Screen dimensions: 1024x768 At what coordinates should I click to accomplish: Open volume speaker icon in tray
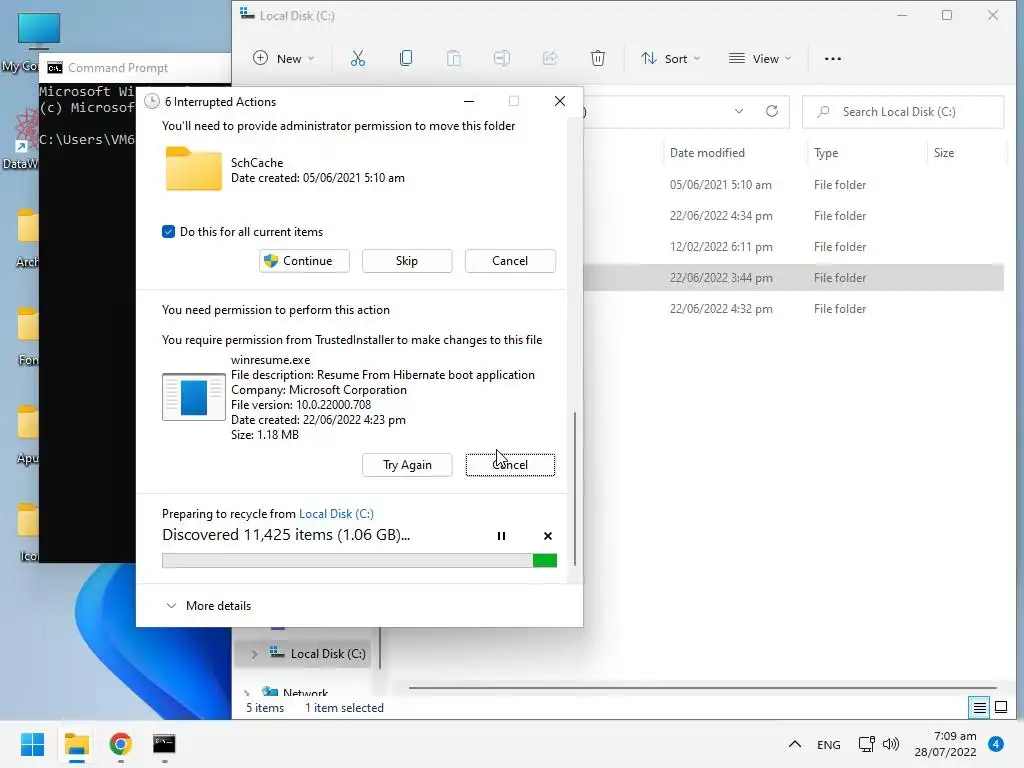(x=891, y=744)
